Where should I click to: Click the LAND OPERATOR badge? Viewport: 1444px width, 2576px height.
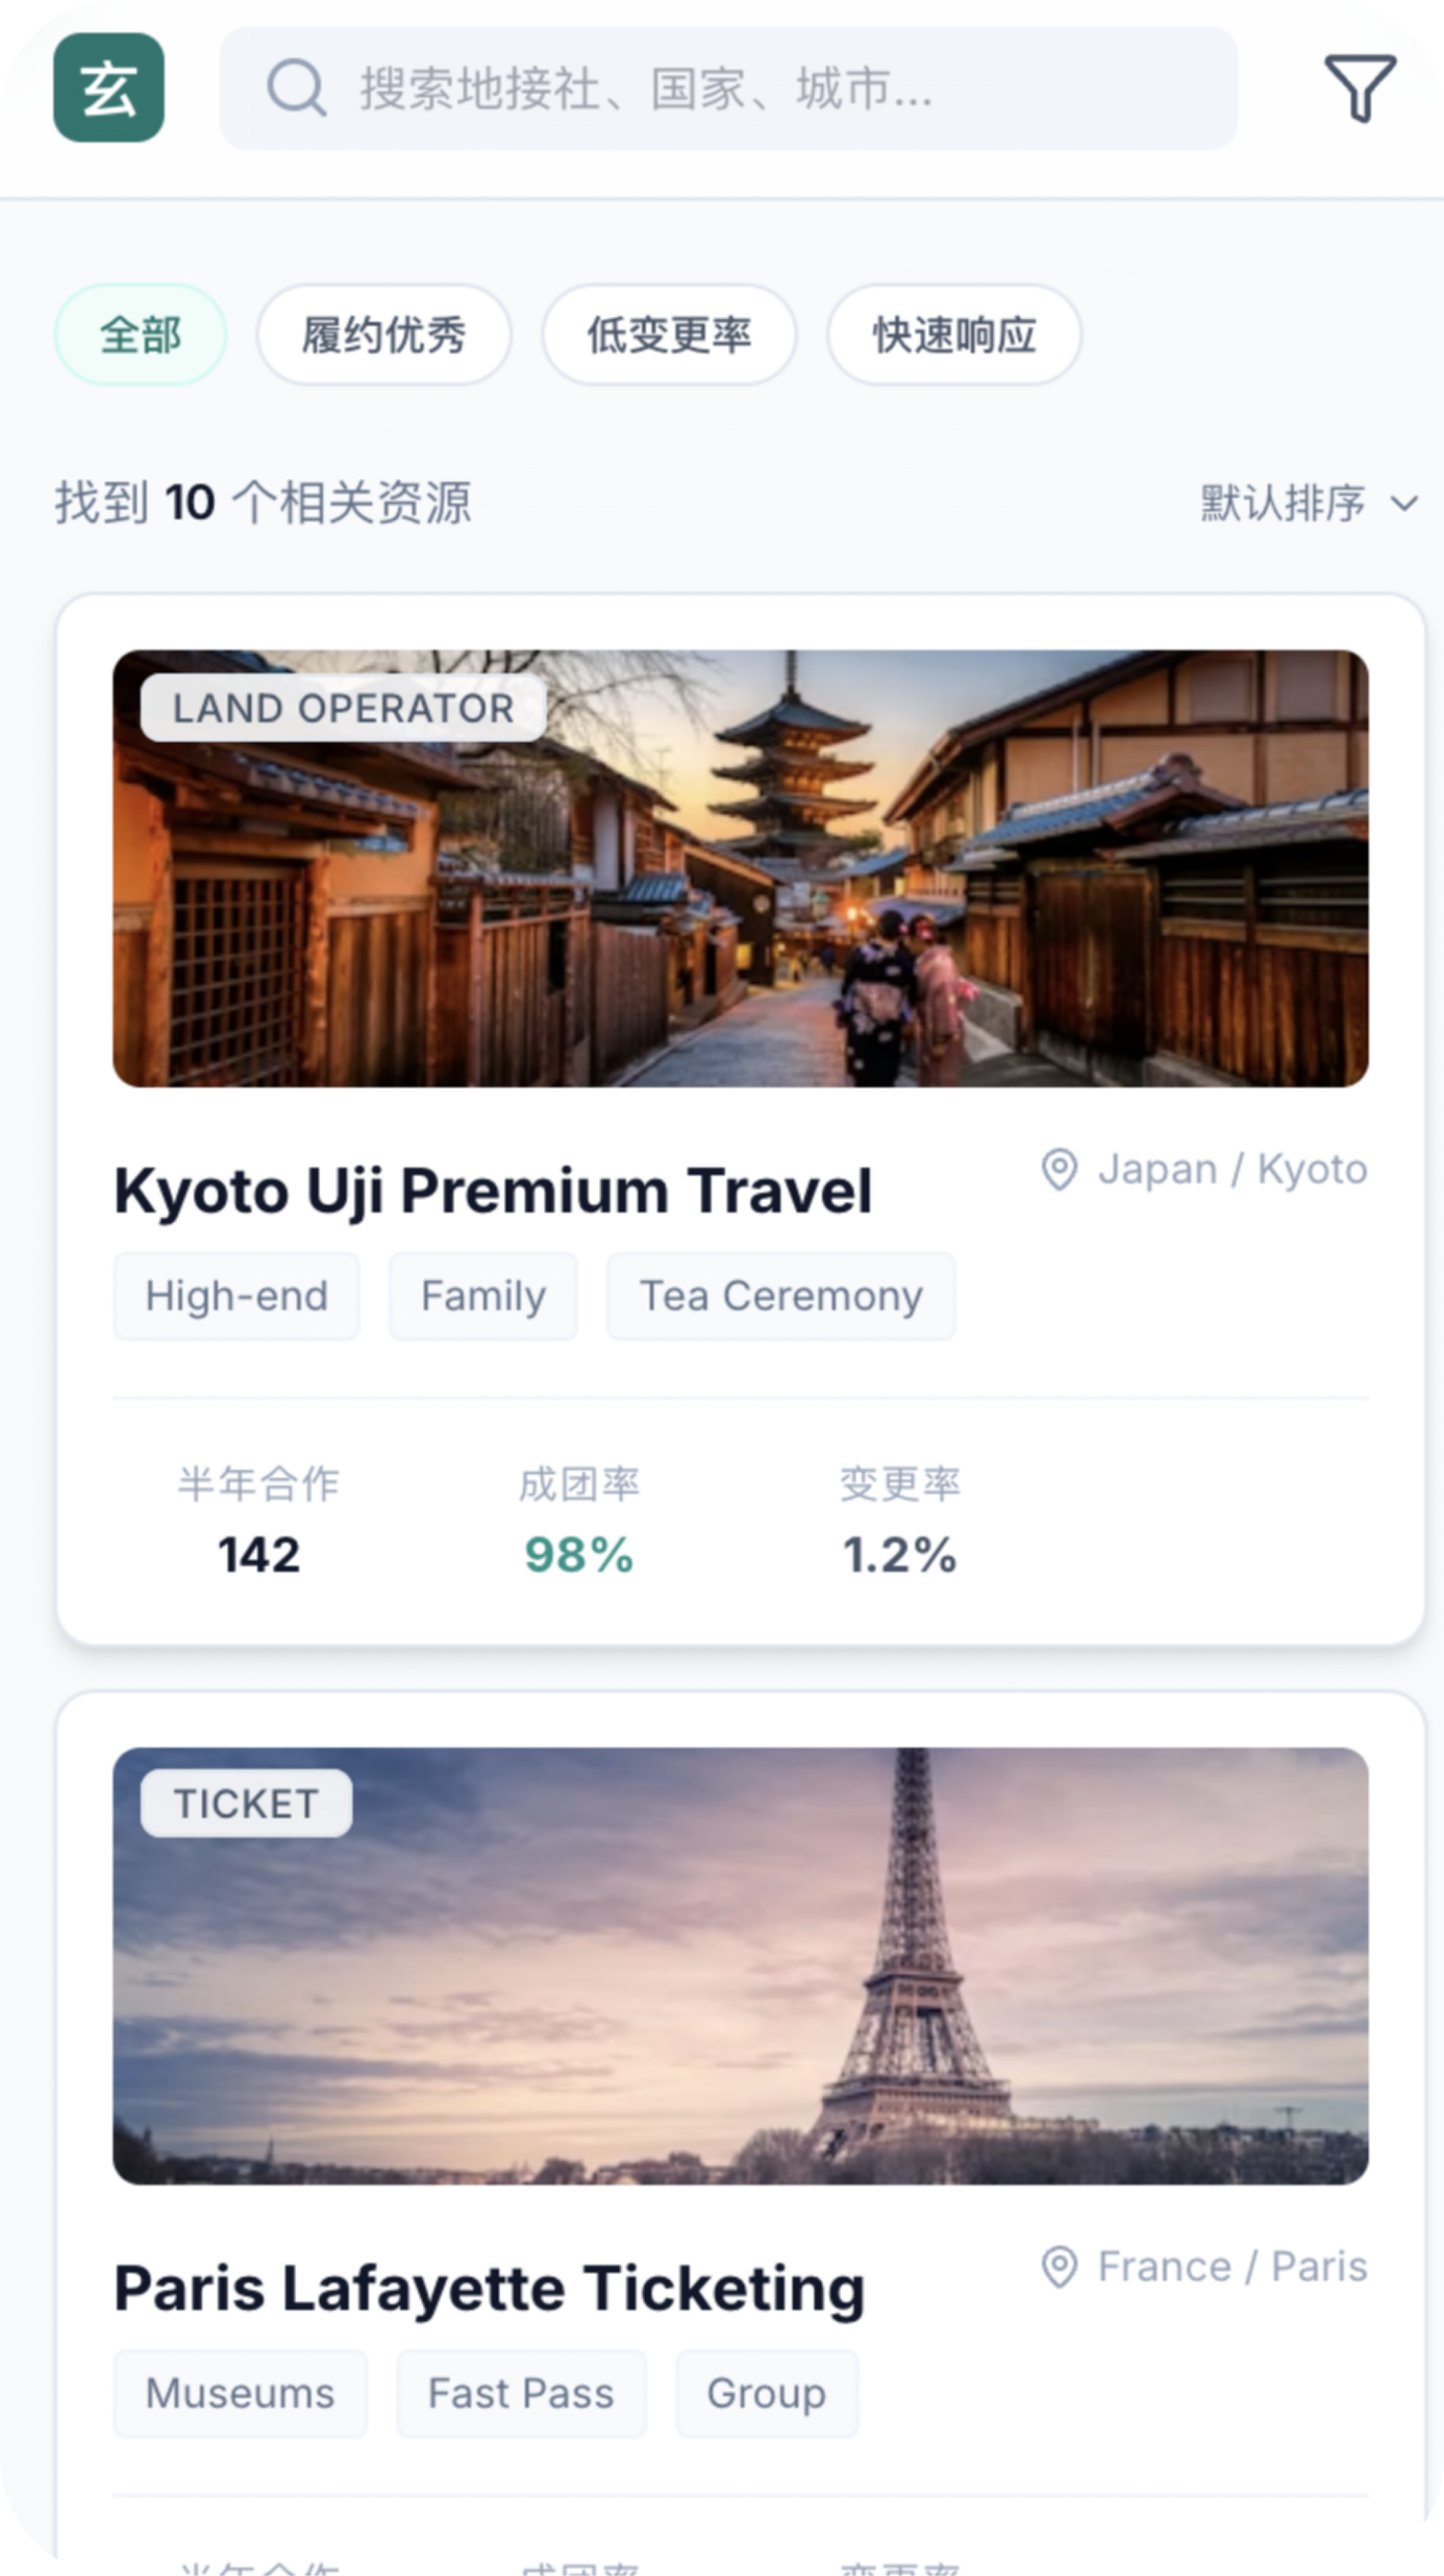pos(343,708)
